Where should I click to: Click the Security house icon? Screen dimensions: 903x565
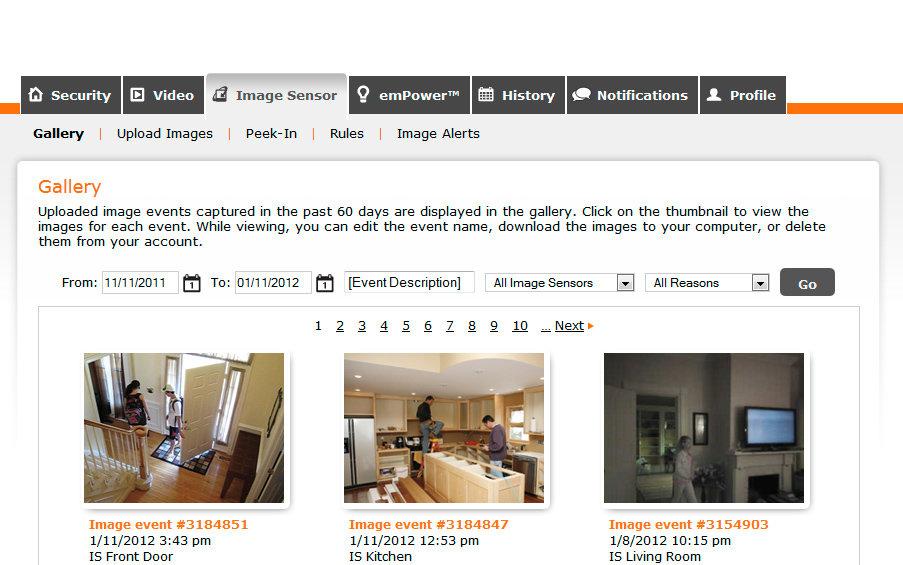[36, 94]
